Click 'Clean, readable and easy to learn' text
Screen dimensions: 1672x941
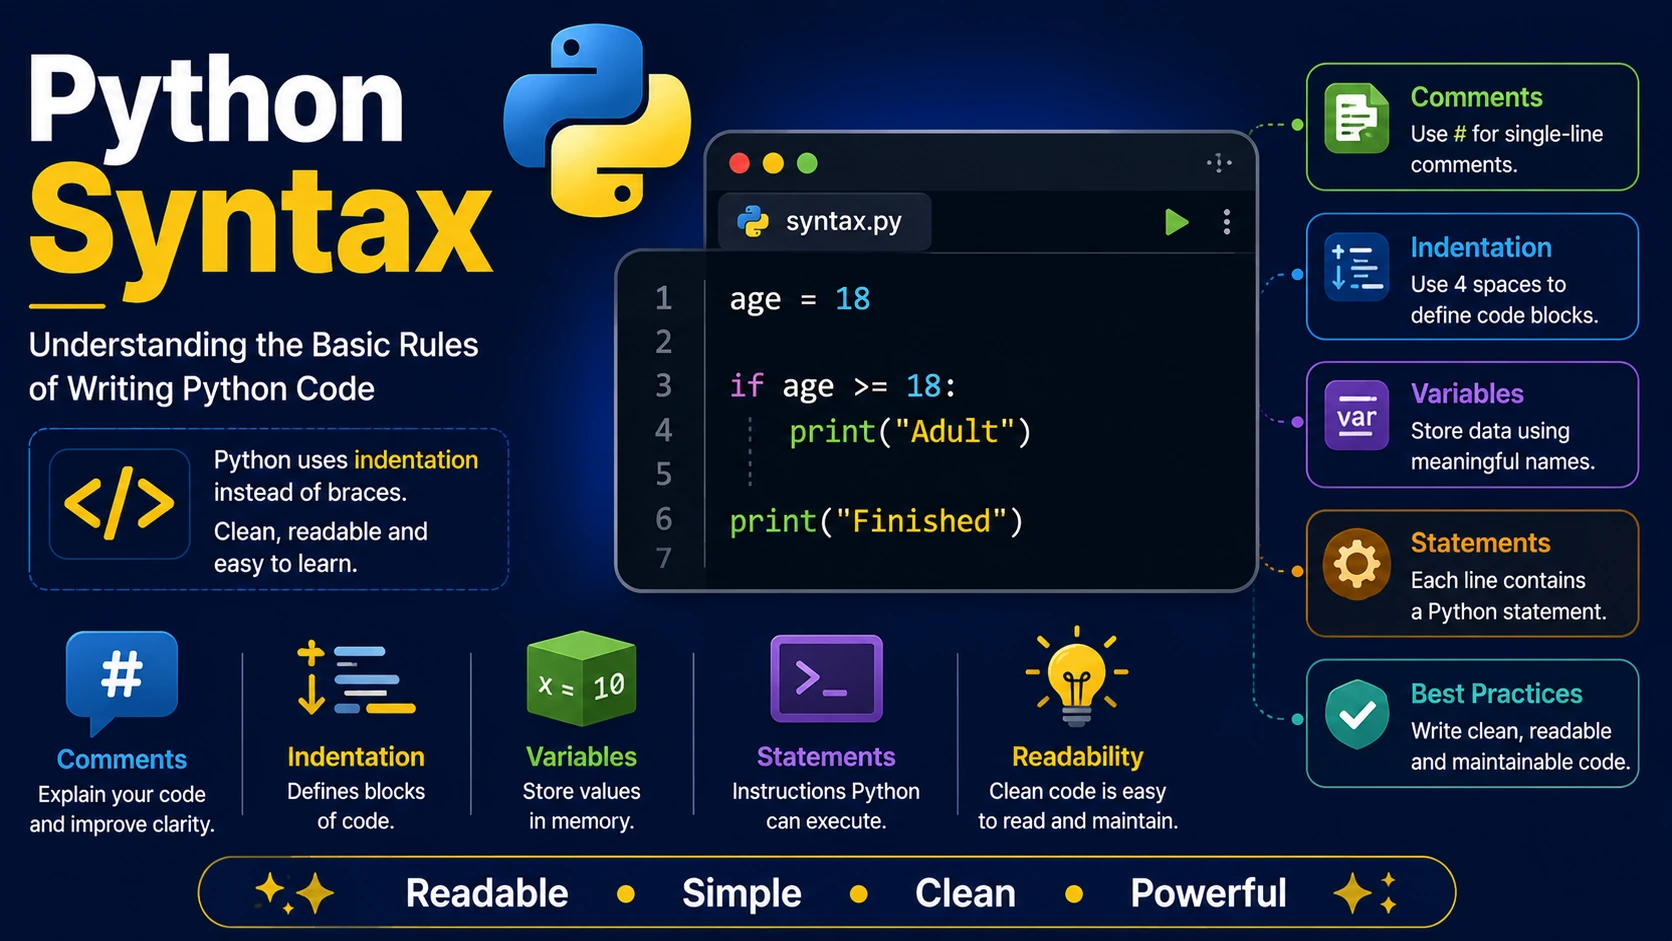point(320,547)
